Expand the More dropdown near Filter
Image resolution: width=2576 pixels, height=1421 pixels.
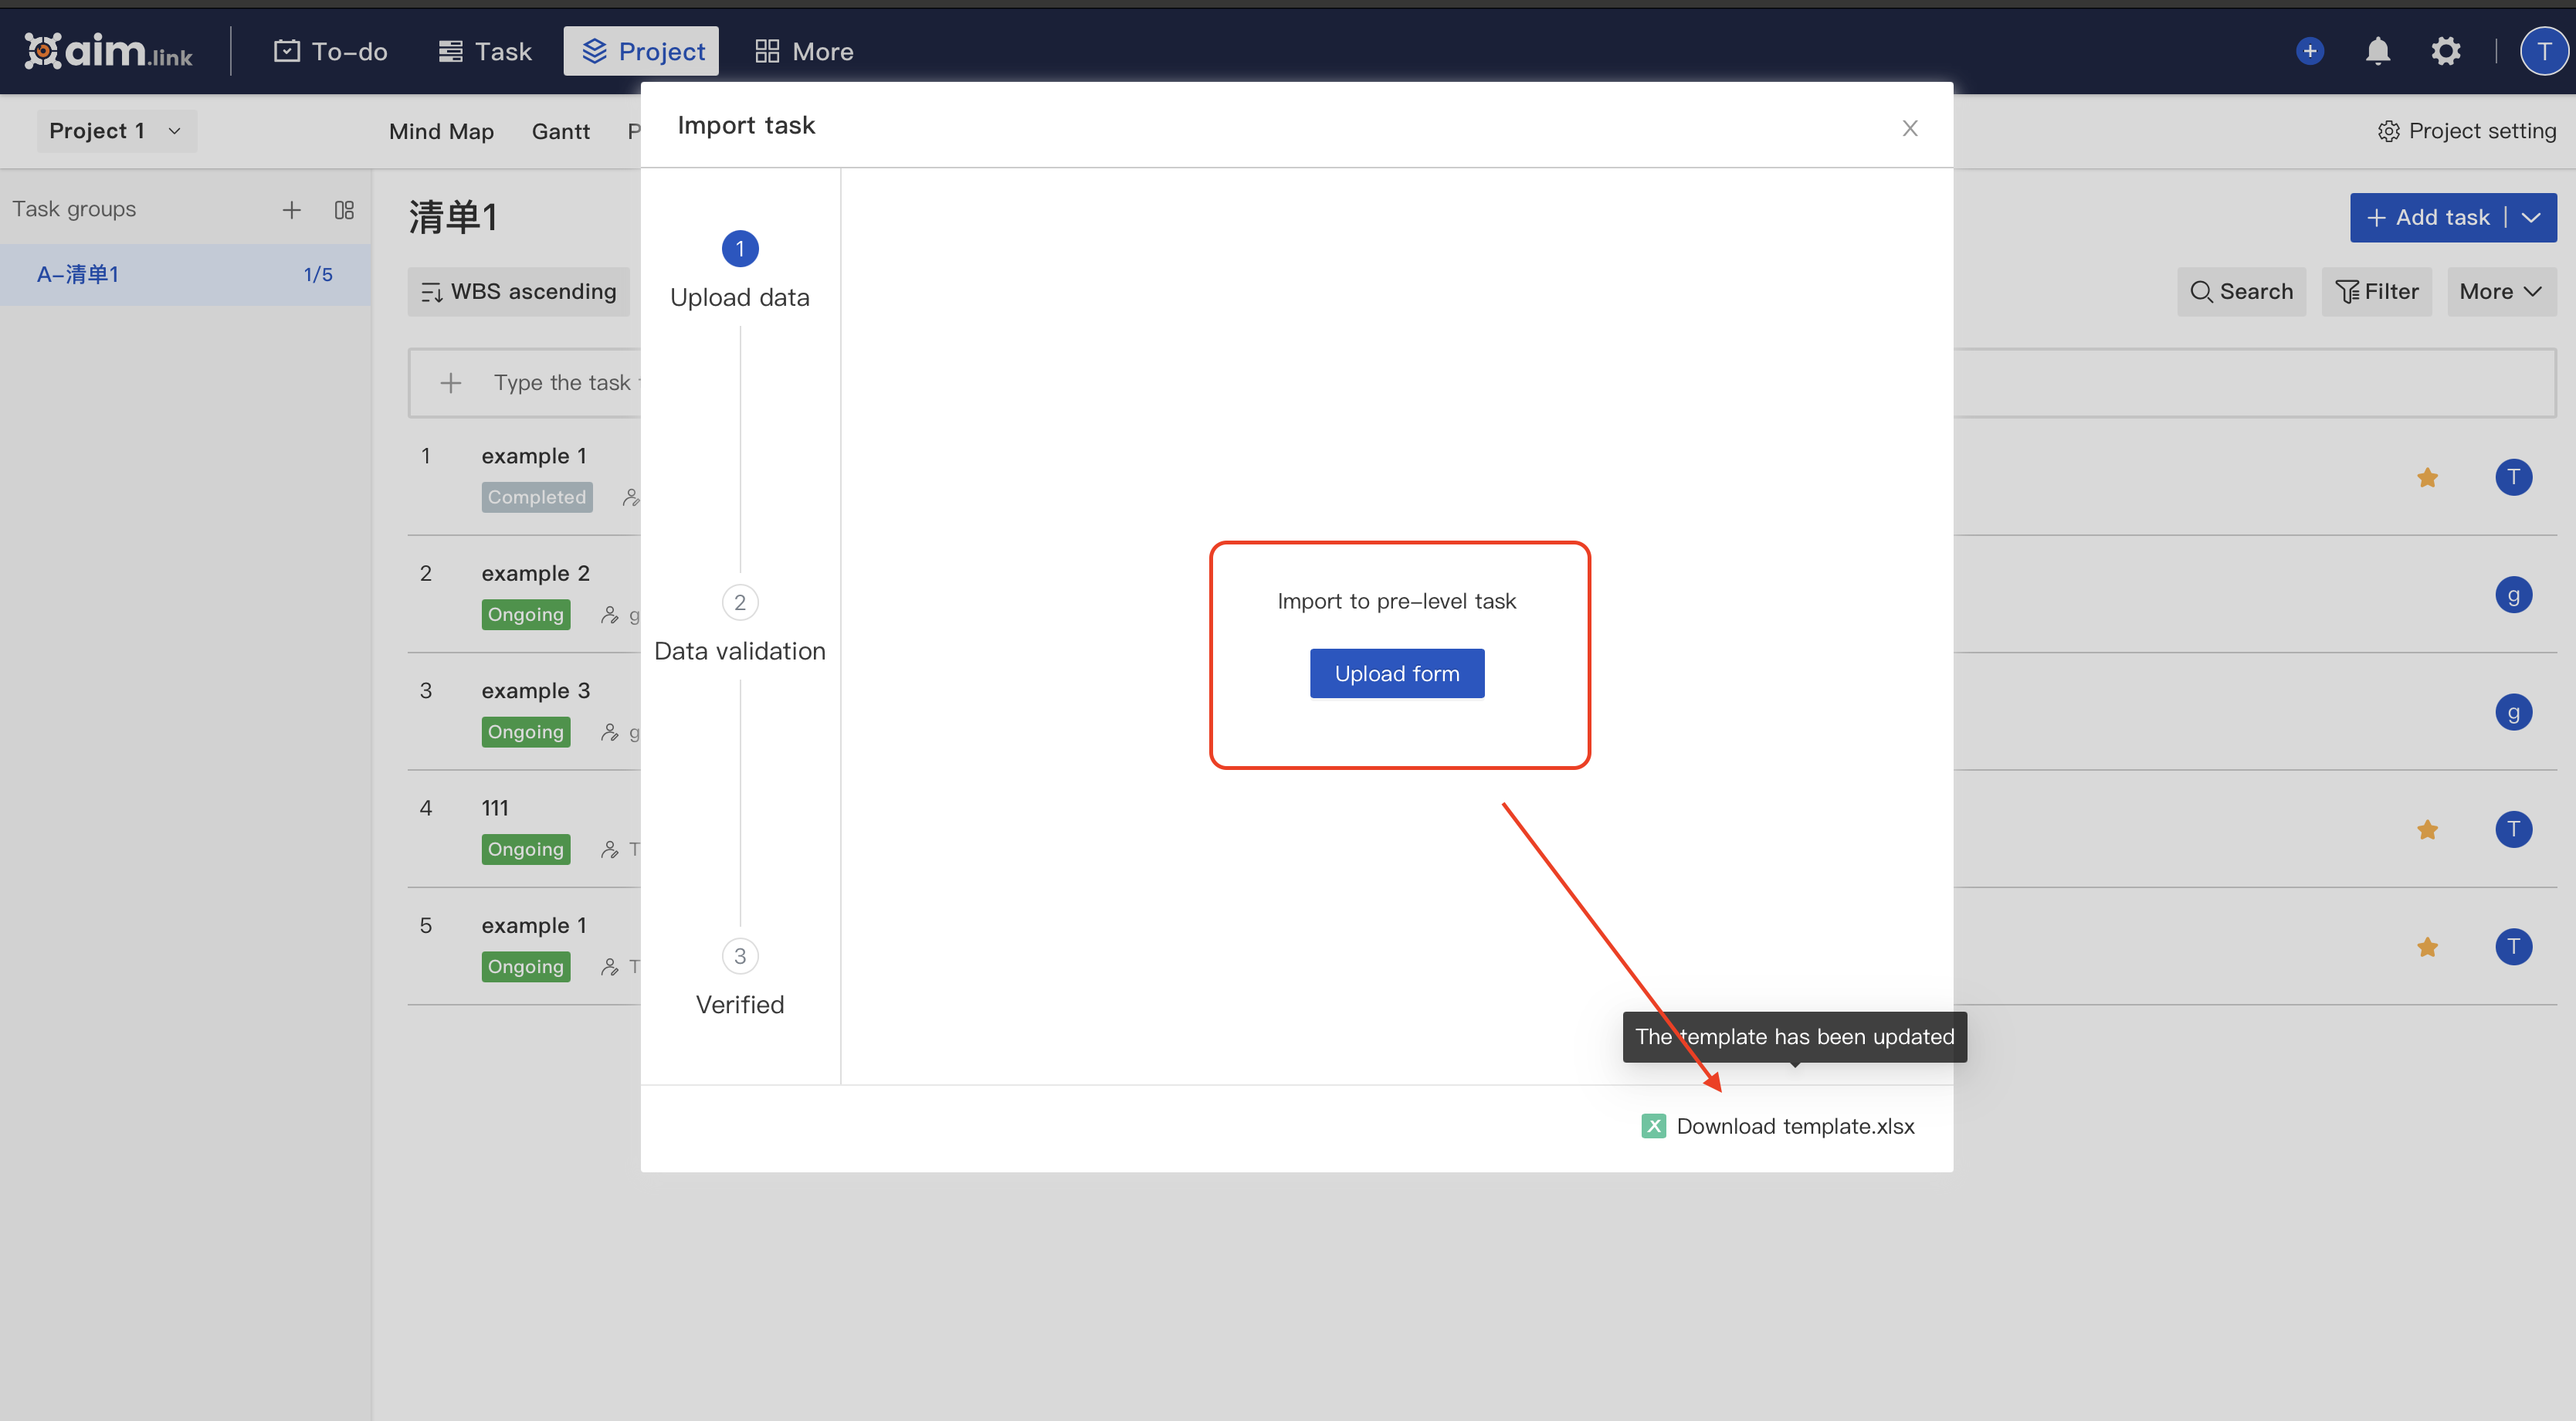[2500, 291]
